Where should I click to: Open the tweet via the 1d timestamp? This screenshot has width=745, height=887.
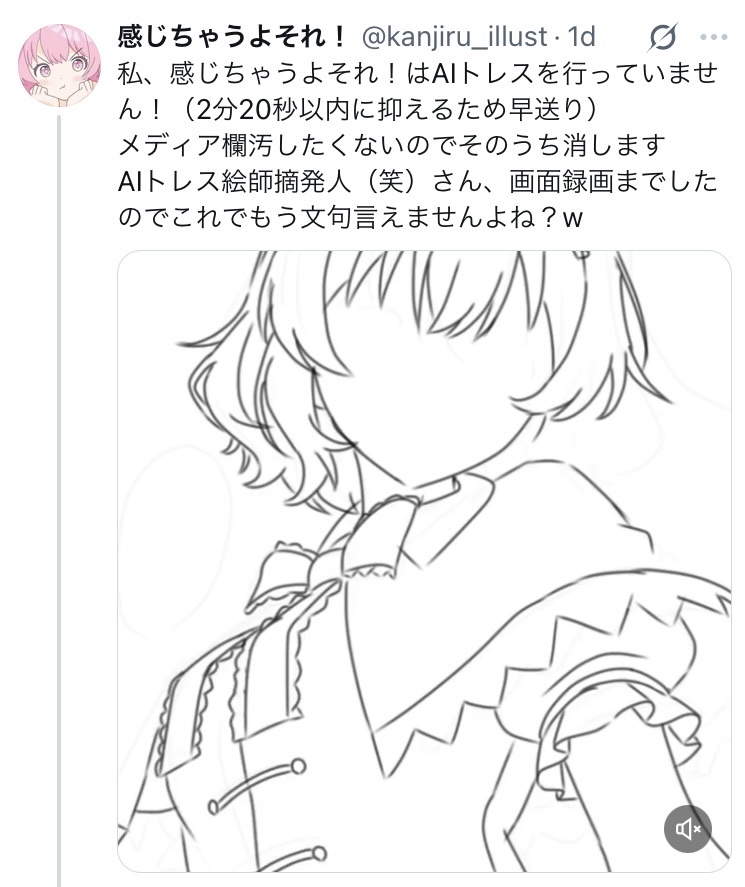coord(581,37)
